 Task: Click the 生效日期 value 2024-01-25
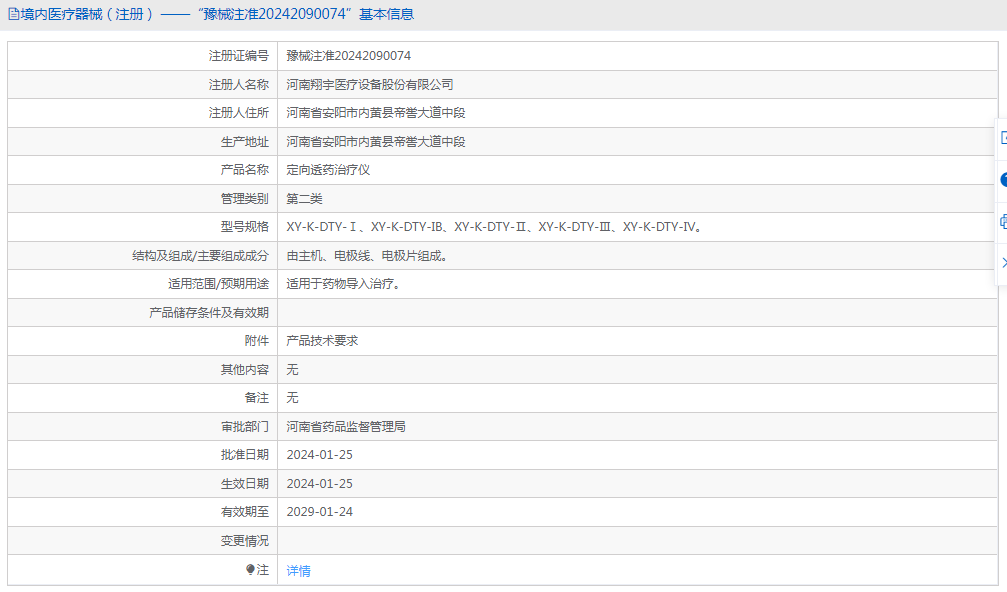320,483
